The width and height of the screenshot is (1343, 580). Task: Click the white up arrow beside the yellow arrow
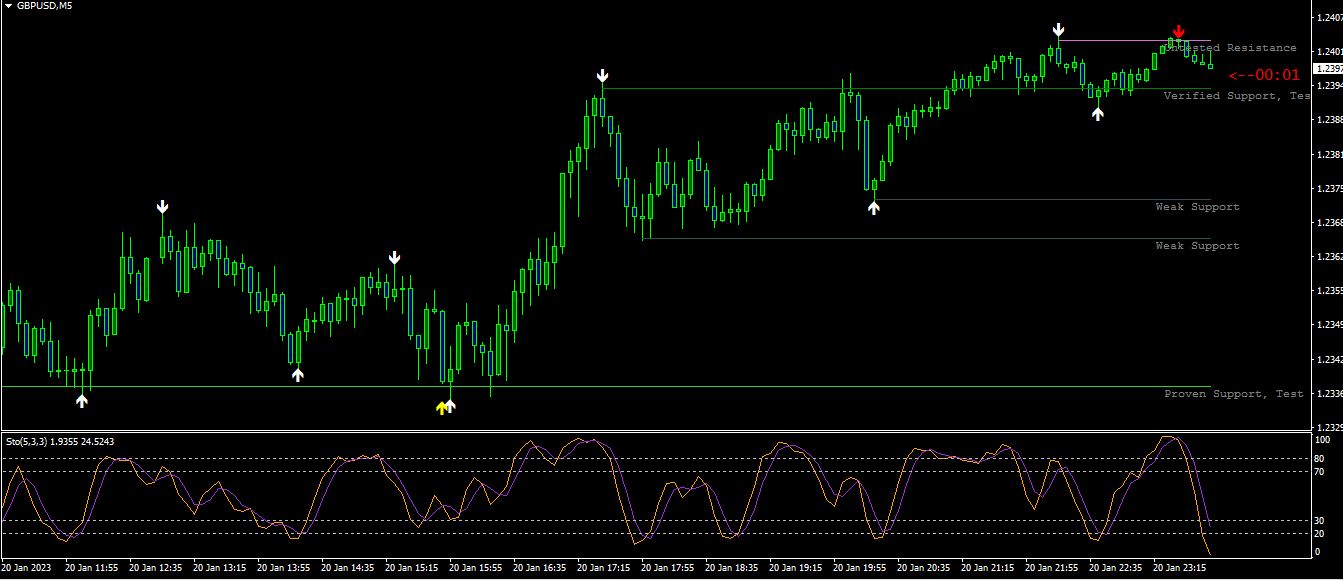(x=450, y=406)
